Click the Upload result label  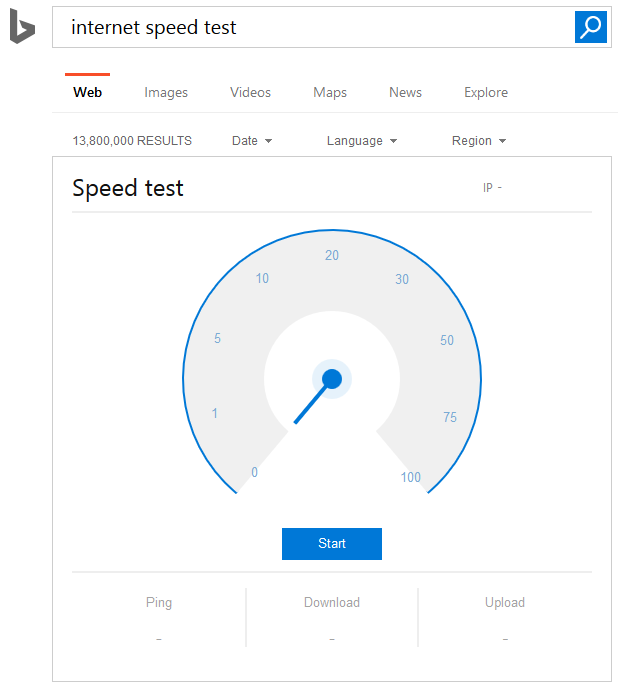[x=505, y=602]
